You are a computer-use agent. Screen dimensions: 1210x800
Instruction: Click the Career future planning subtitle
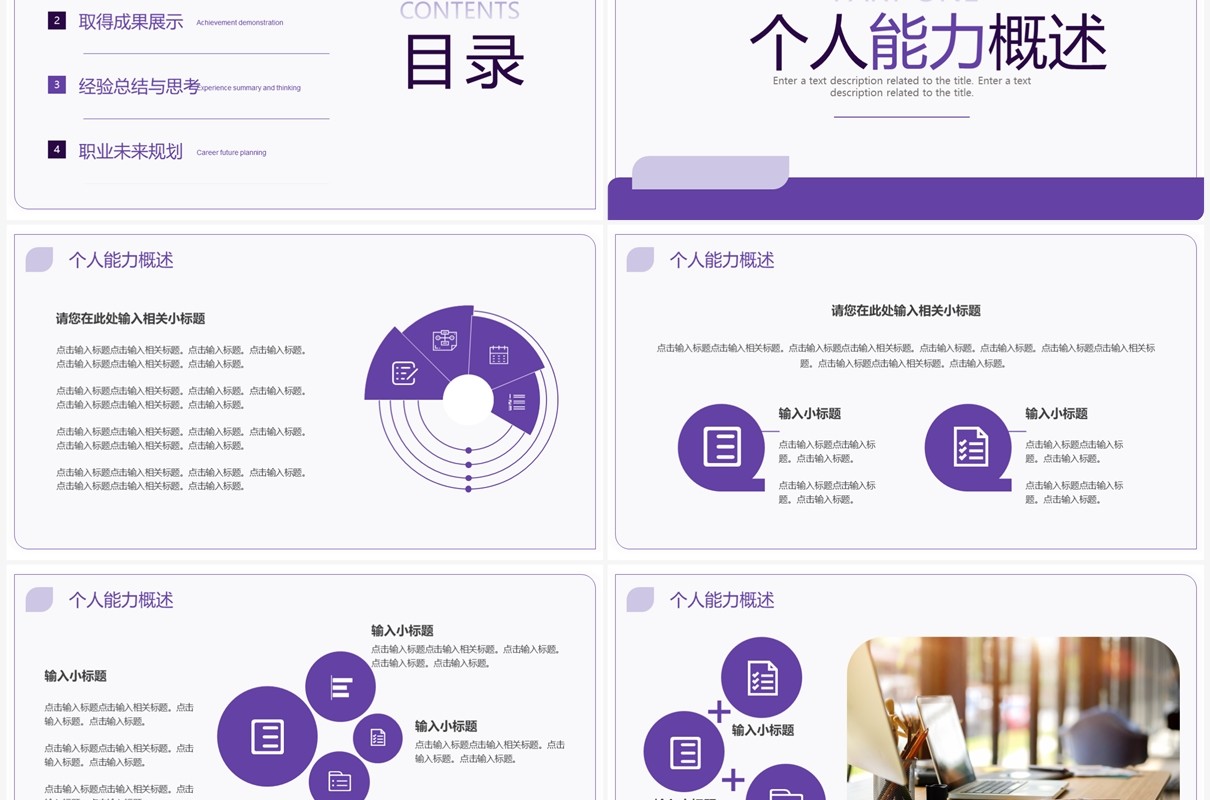[231, 153]
